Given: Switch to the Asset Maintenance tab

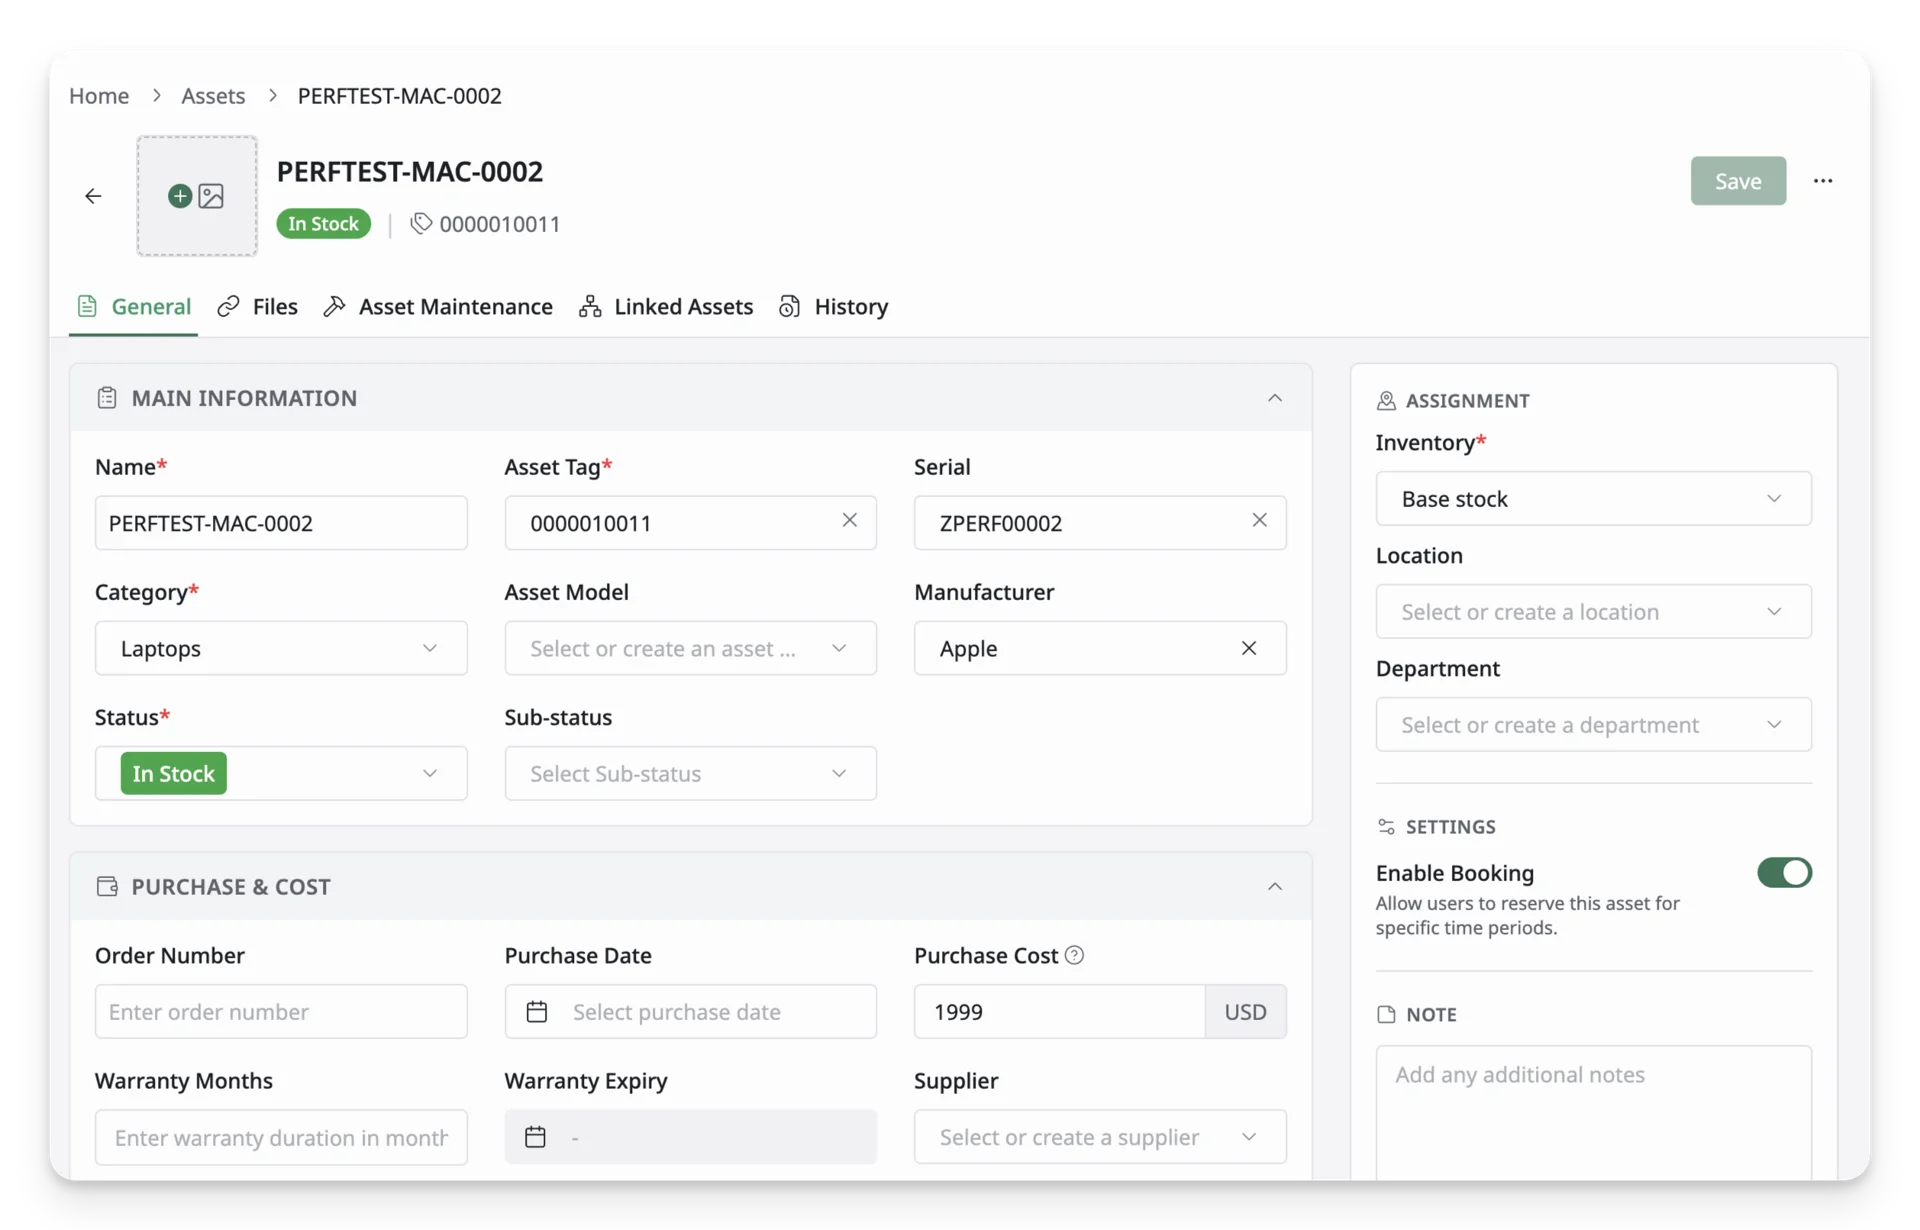Looking at the screenshot, I should coord(438,306).
